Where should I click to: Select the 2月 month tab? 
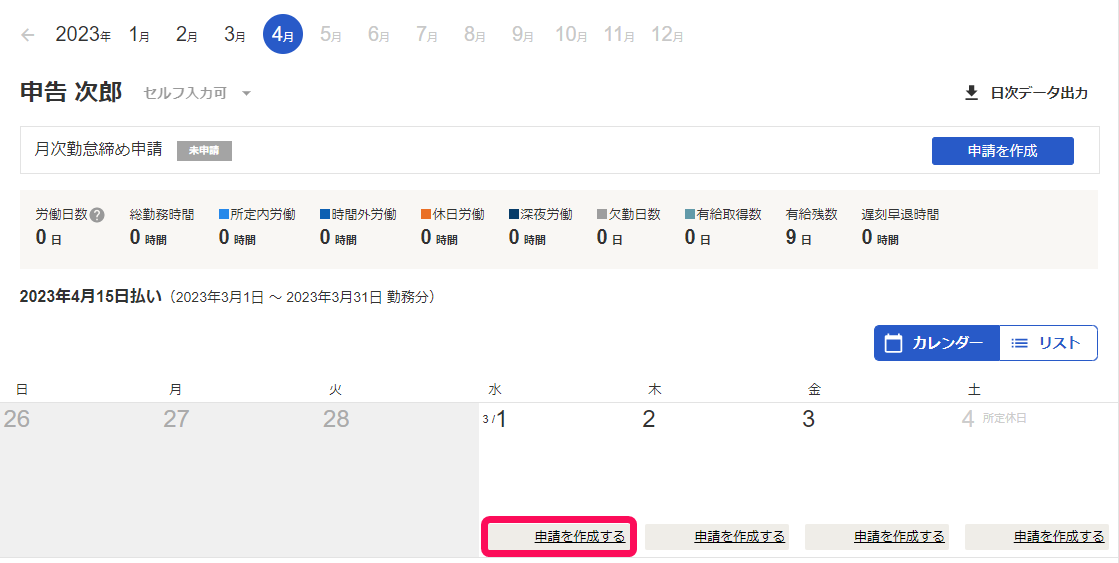point(187,35)
